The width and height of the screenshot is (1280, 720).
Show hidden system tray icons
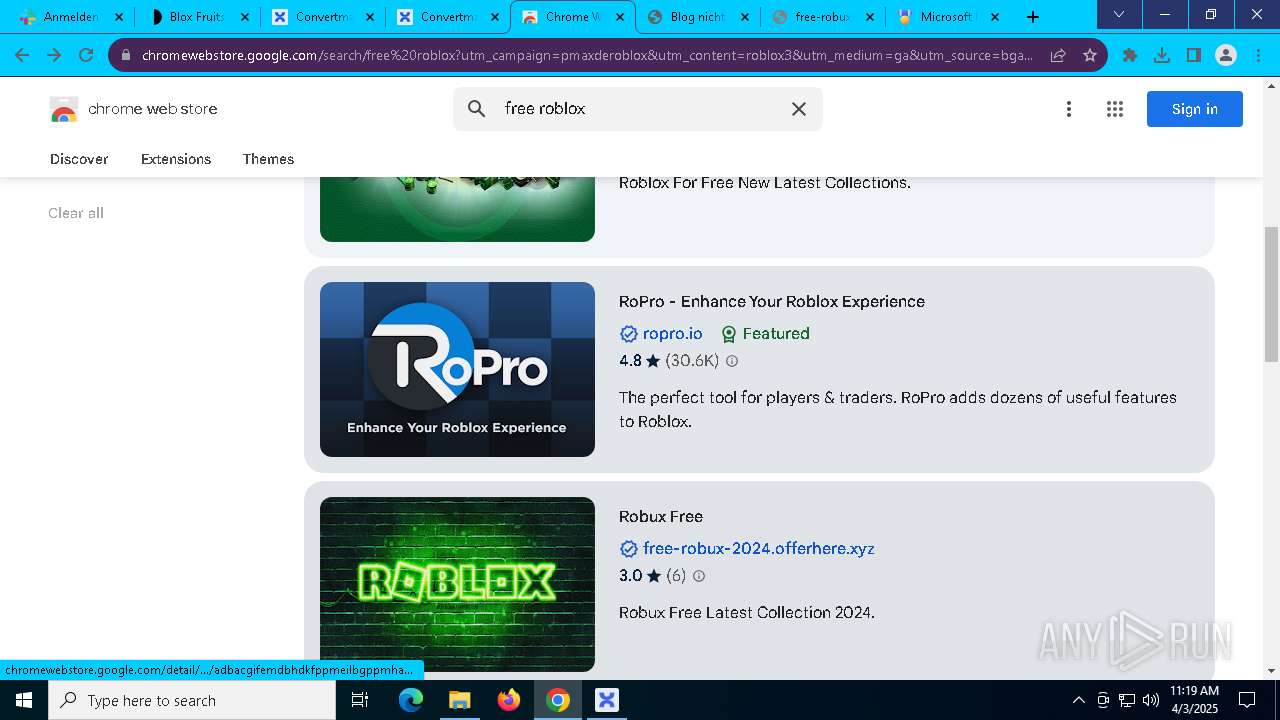(x=1078, y=700)
